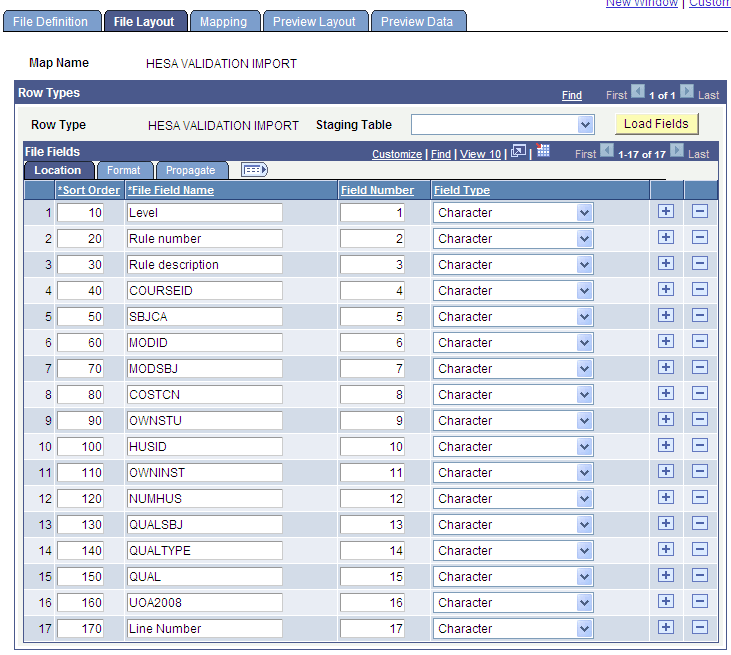
Task: Add a row after HUSID
Action: pyautogui.click(x=666, y=446)
